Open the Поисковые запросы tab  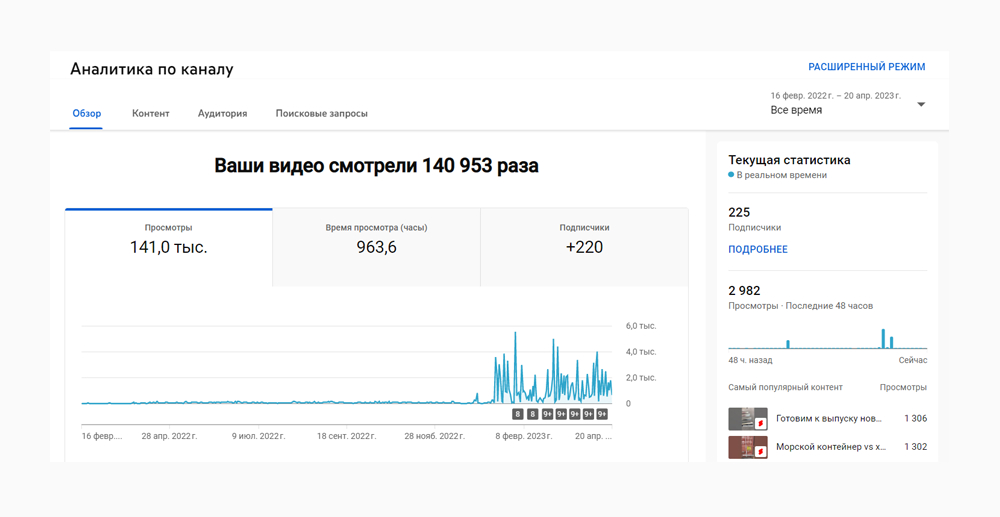click(x=321, y=113)
